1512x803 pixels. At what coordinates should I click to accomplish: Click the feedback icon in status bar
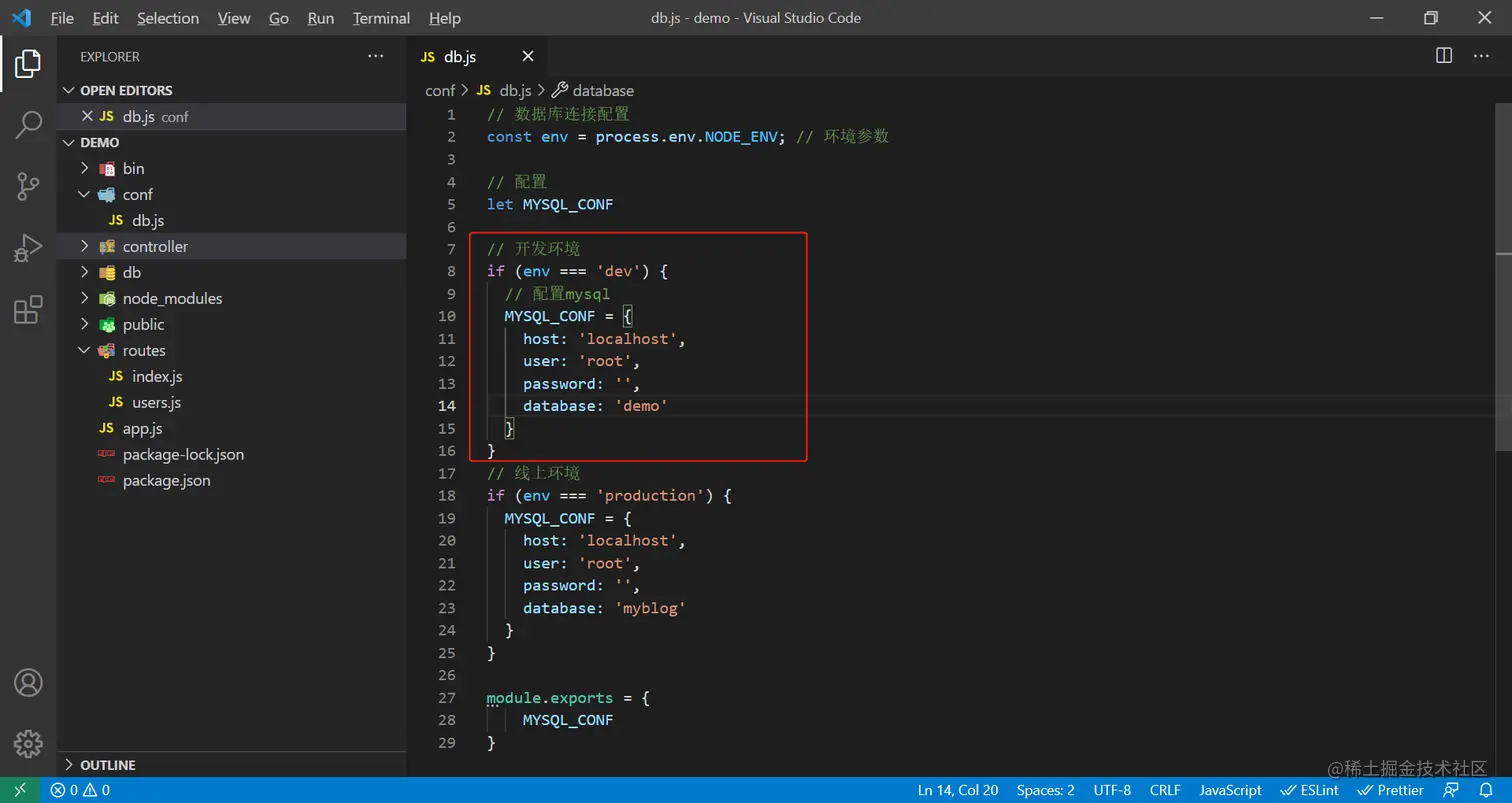(x=1452, y=790)
